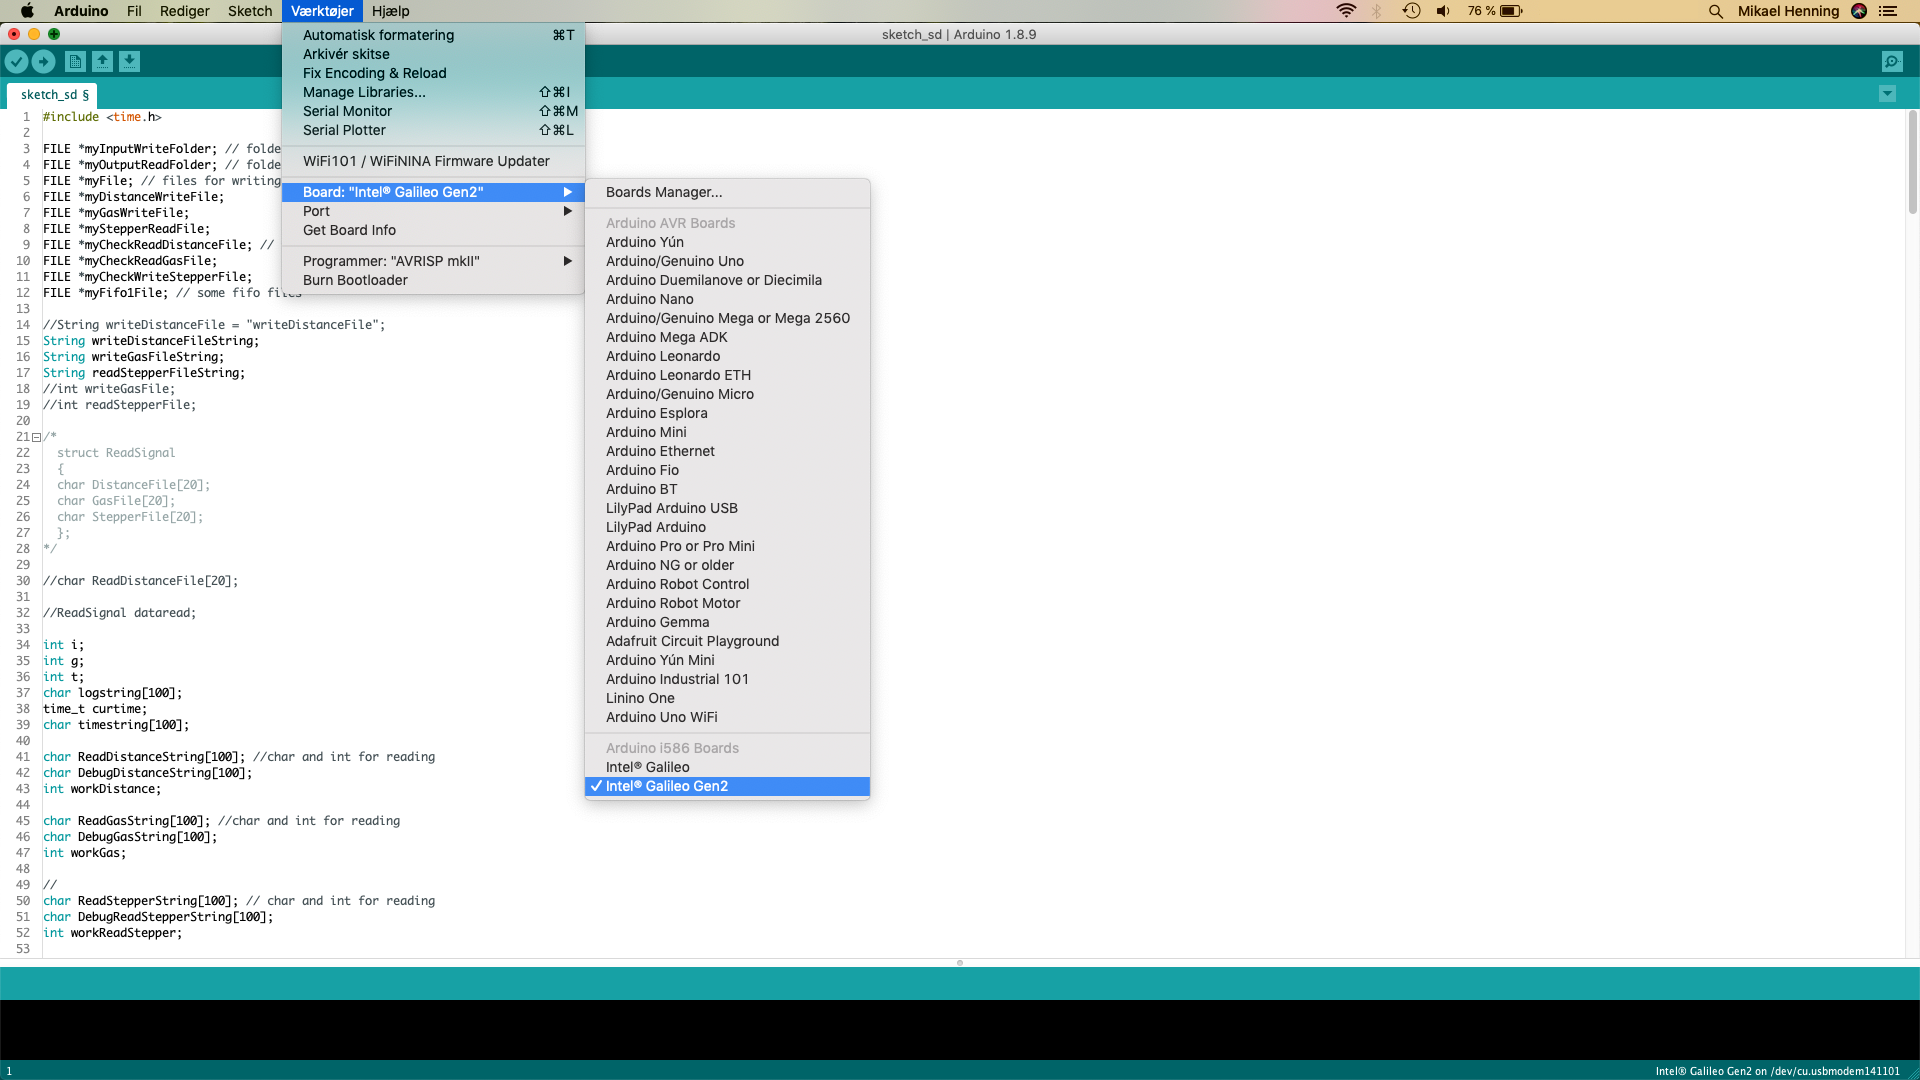Select Arduino Yún board
Screen dimensions: 1920x1080
pos(727,242)
